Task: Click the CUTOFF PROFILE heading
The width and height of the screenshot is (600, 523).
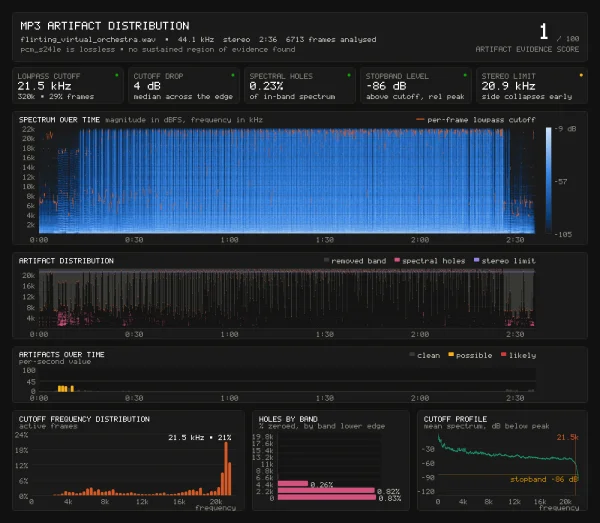Action: [455, 419]
